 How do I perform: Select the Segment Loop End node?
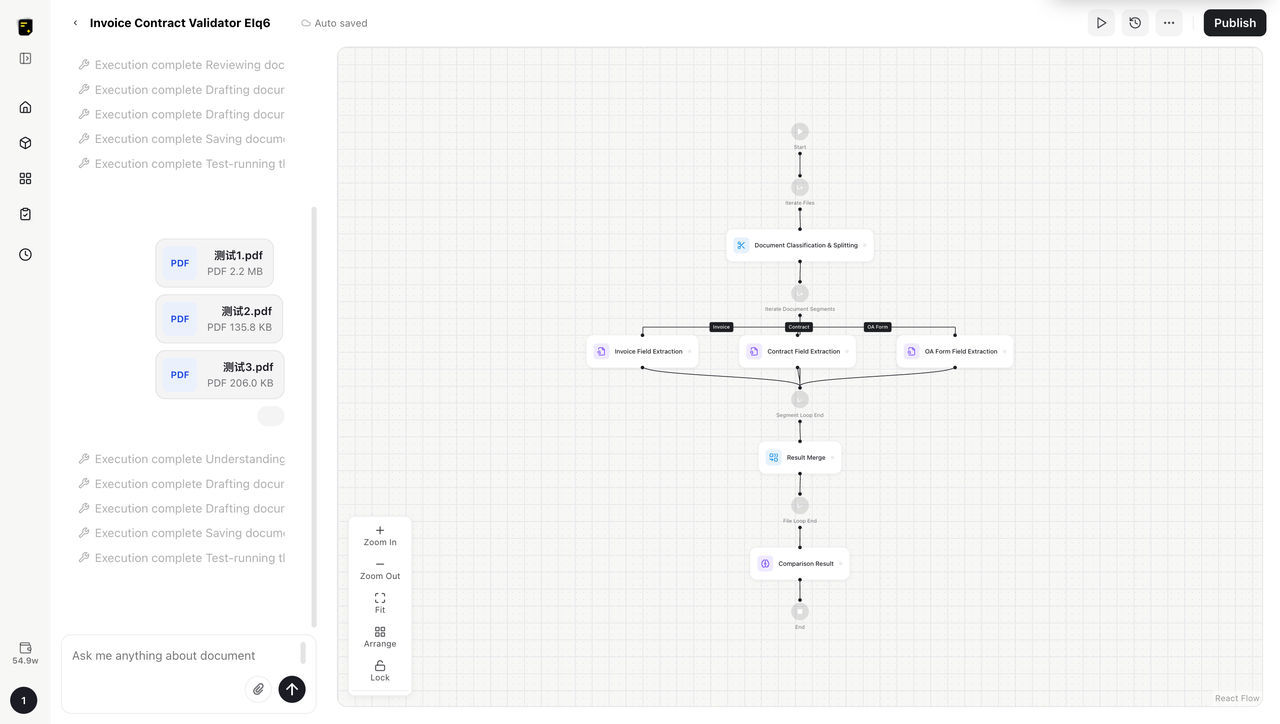coord(800,399)
